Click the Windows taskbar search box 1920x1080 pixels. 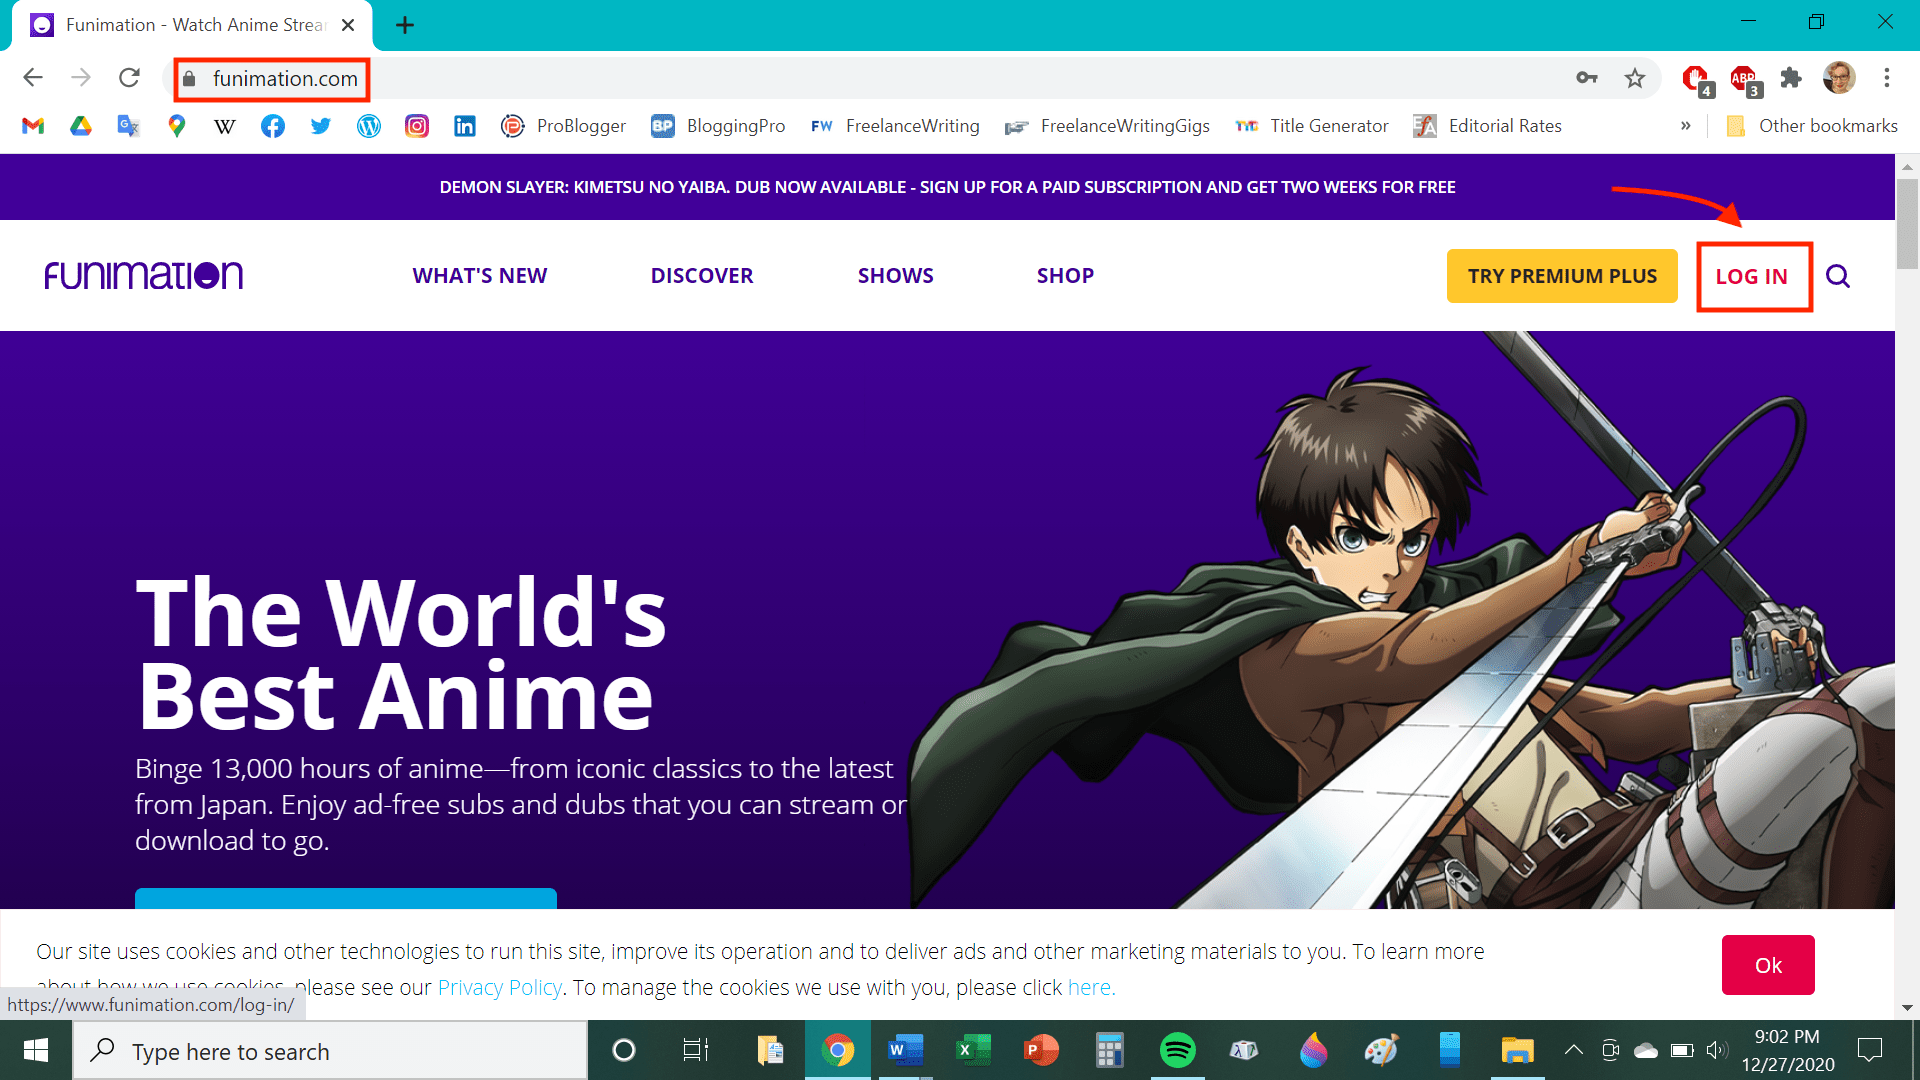[x=330, y=1051]
